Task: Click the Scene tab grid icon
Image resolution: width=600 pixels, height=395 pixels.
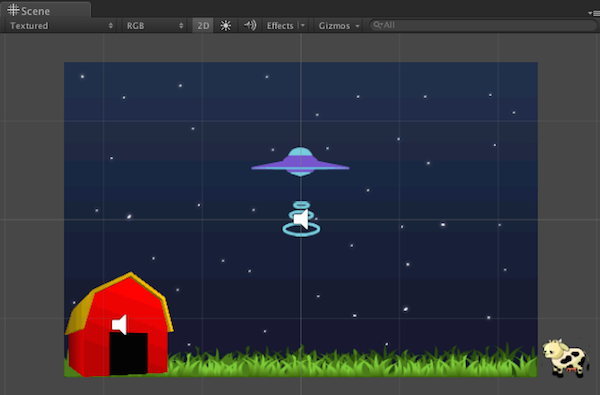Action: [13, 10]
